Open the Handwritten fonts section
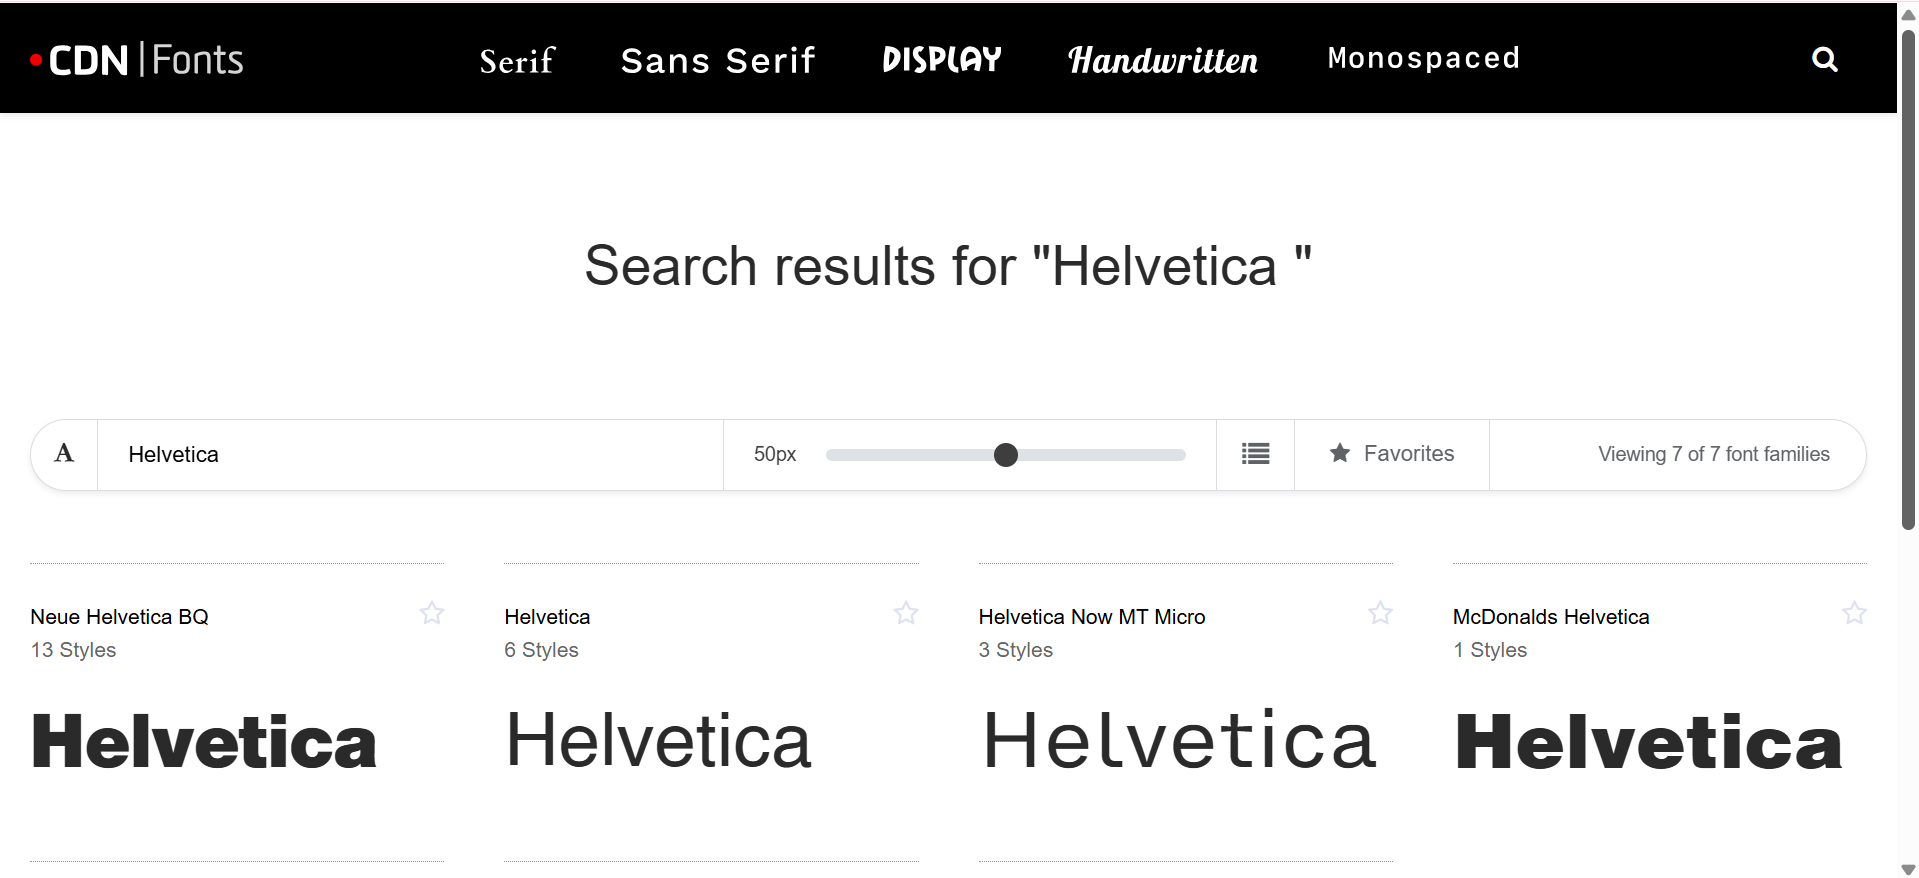 coord(1162,60)
